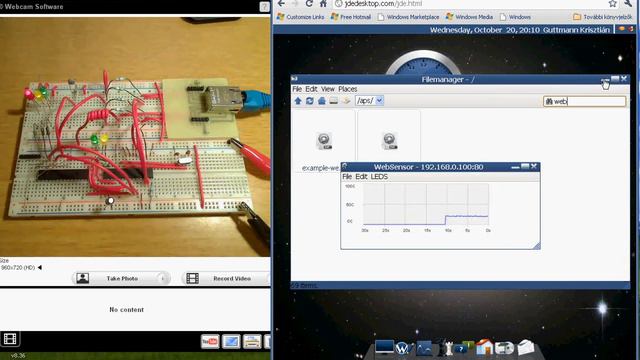Click the open folder icon in the Filemanager toolbar

coord(346,101)
